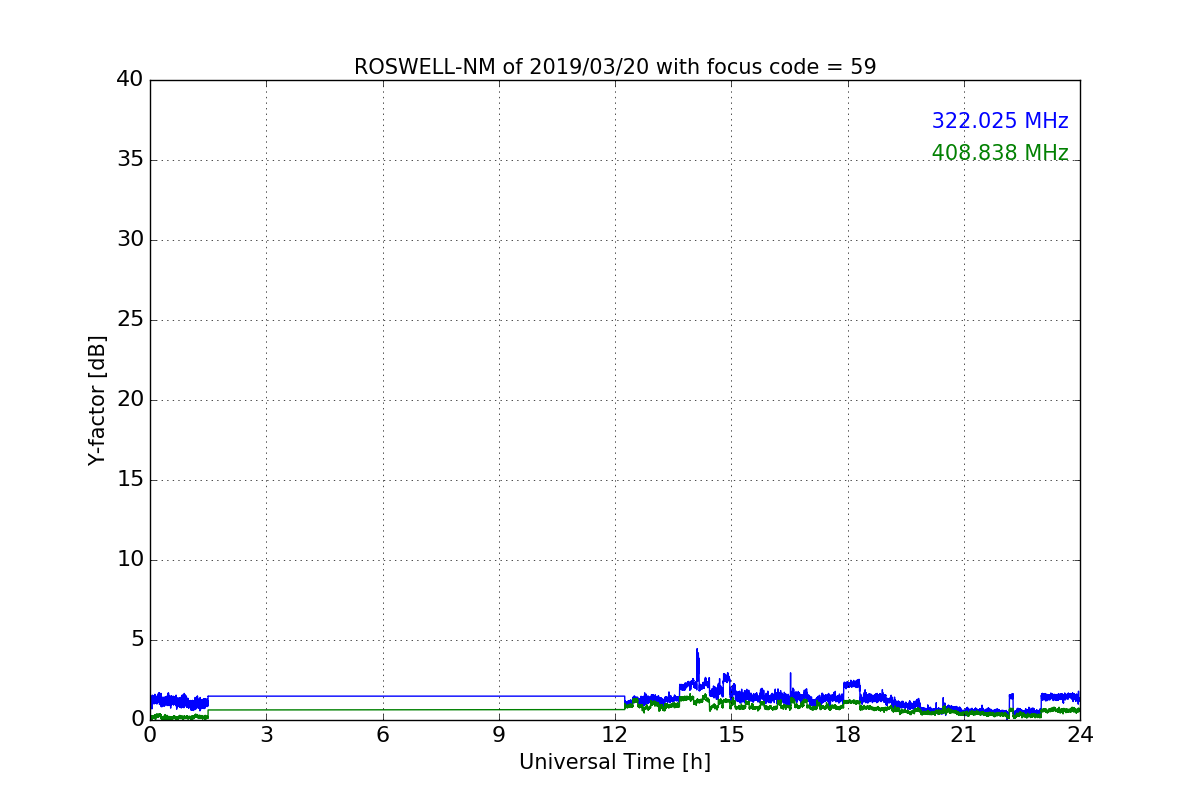Select the 322.025 MHz legend label
Image resolution: width=1200 pixels, height=800 pixels.
pyautogui.click(x=1000, y=121)
